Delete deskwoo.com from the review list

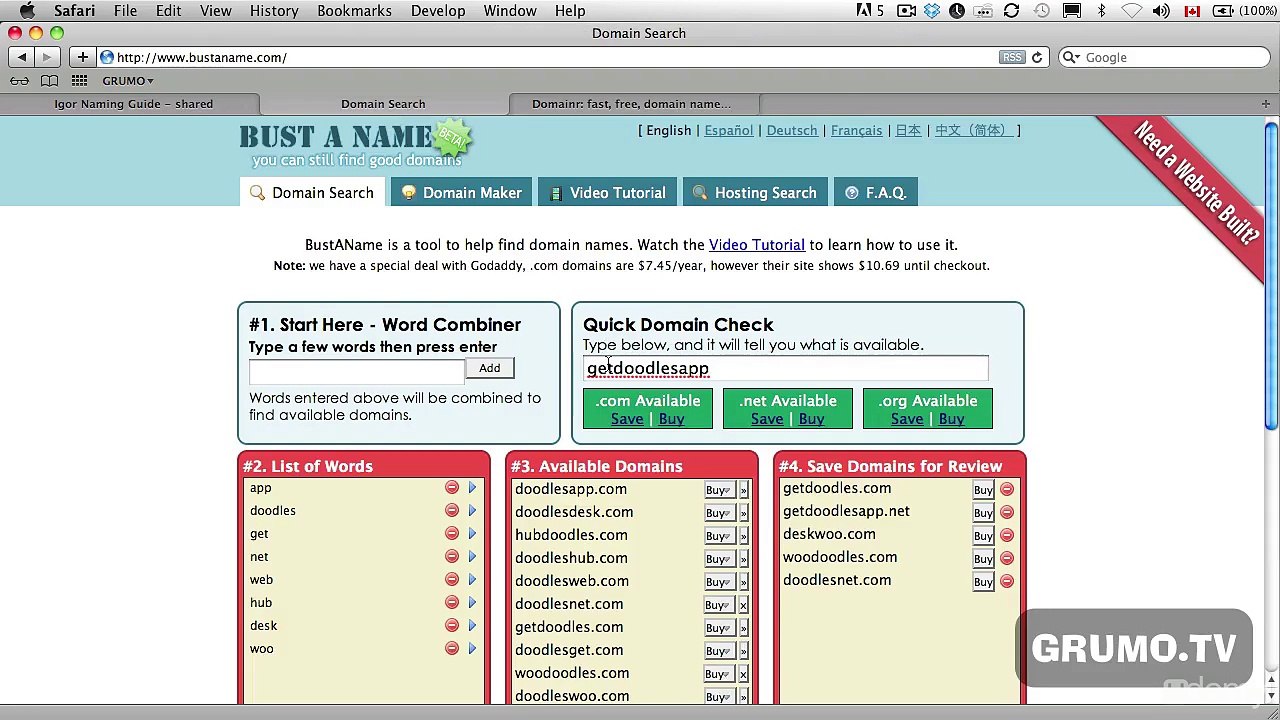click(x=1007, y=535)
